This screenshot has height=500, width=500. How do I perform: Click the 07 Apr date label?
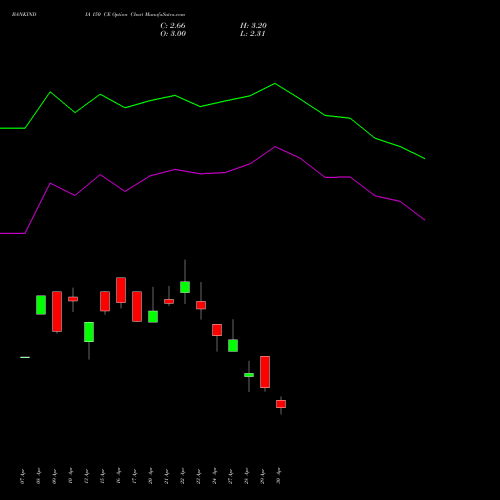22,476
